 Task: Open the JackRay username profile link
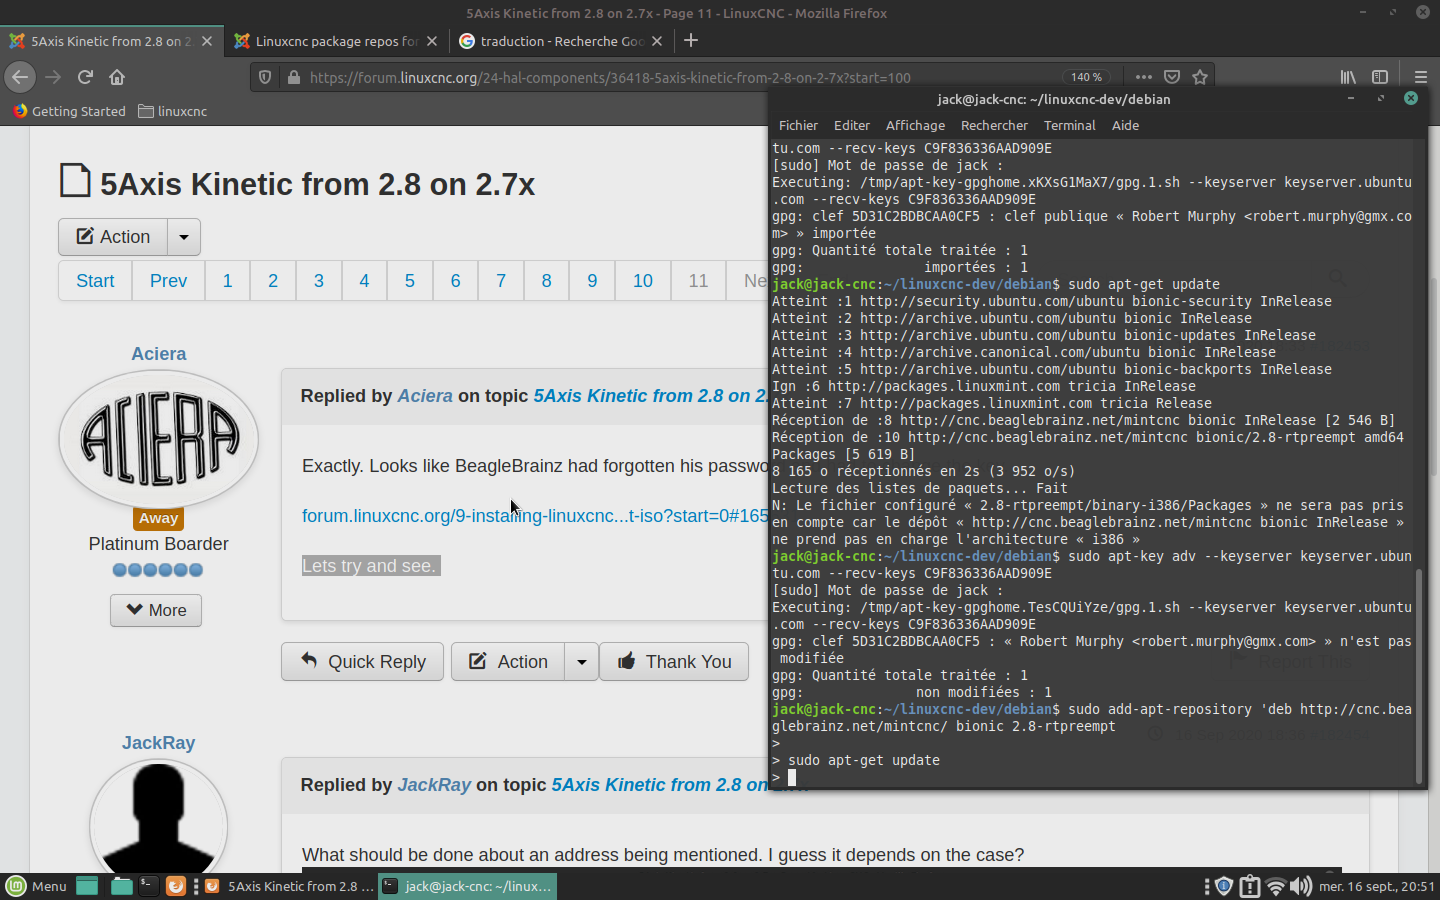click(x=158, y=743)
